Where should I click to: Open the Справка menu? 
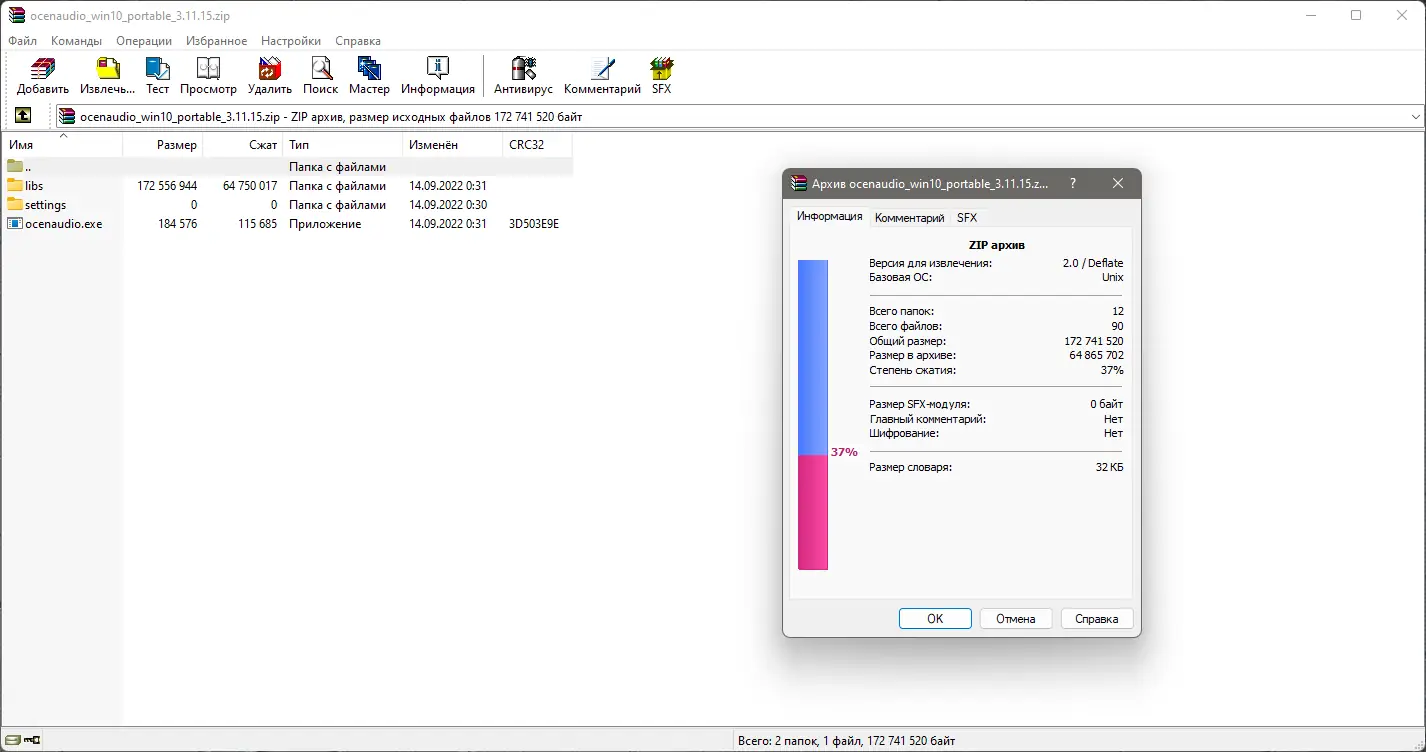(358, 41)
